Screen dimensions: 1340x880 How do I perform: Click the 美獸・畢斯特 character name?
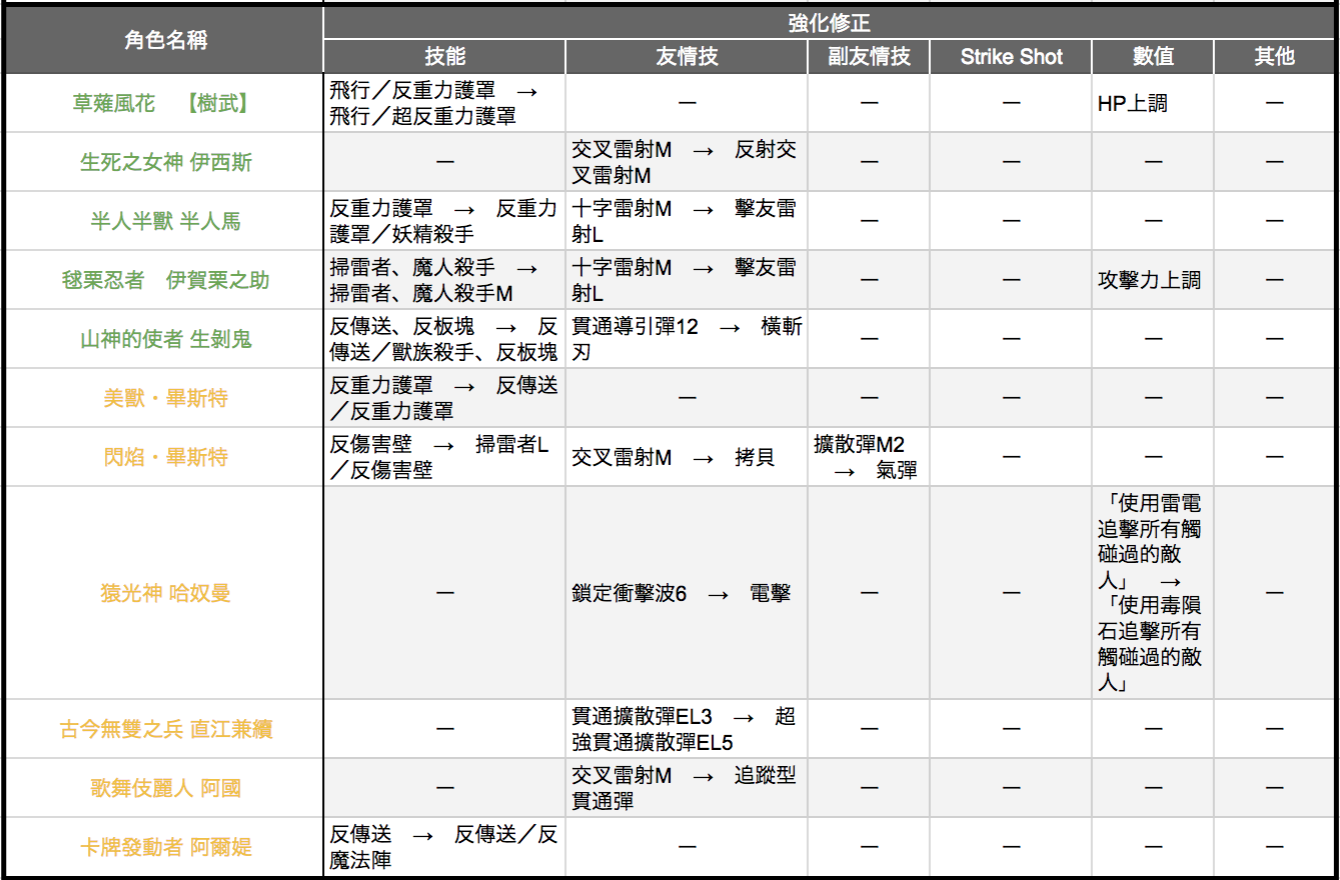click(x=165, y=398)
